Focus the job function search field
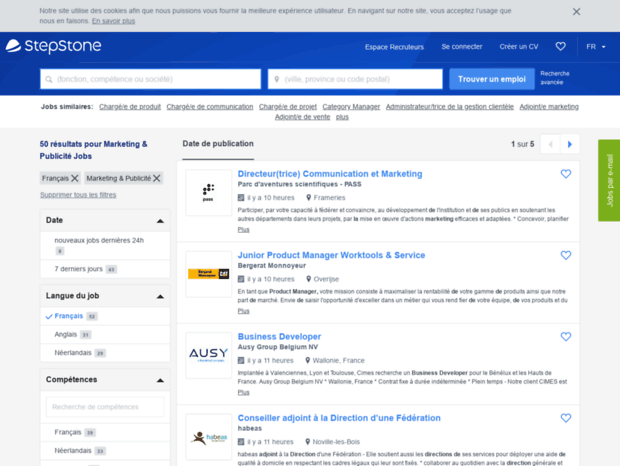620x466 pixels. (x=150, y=79)
